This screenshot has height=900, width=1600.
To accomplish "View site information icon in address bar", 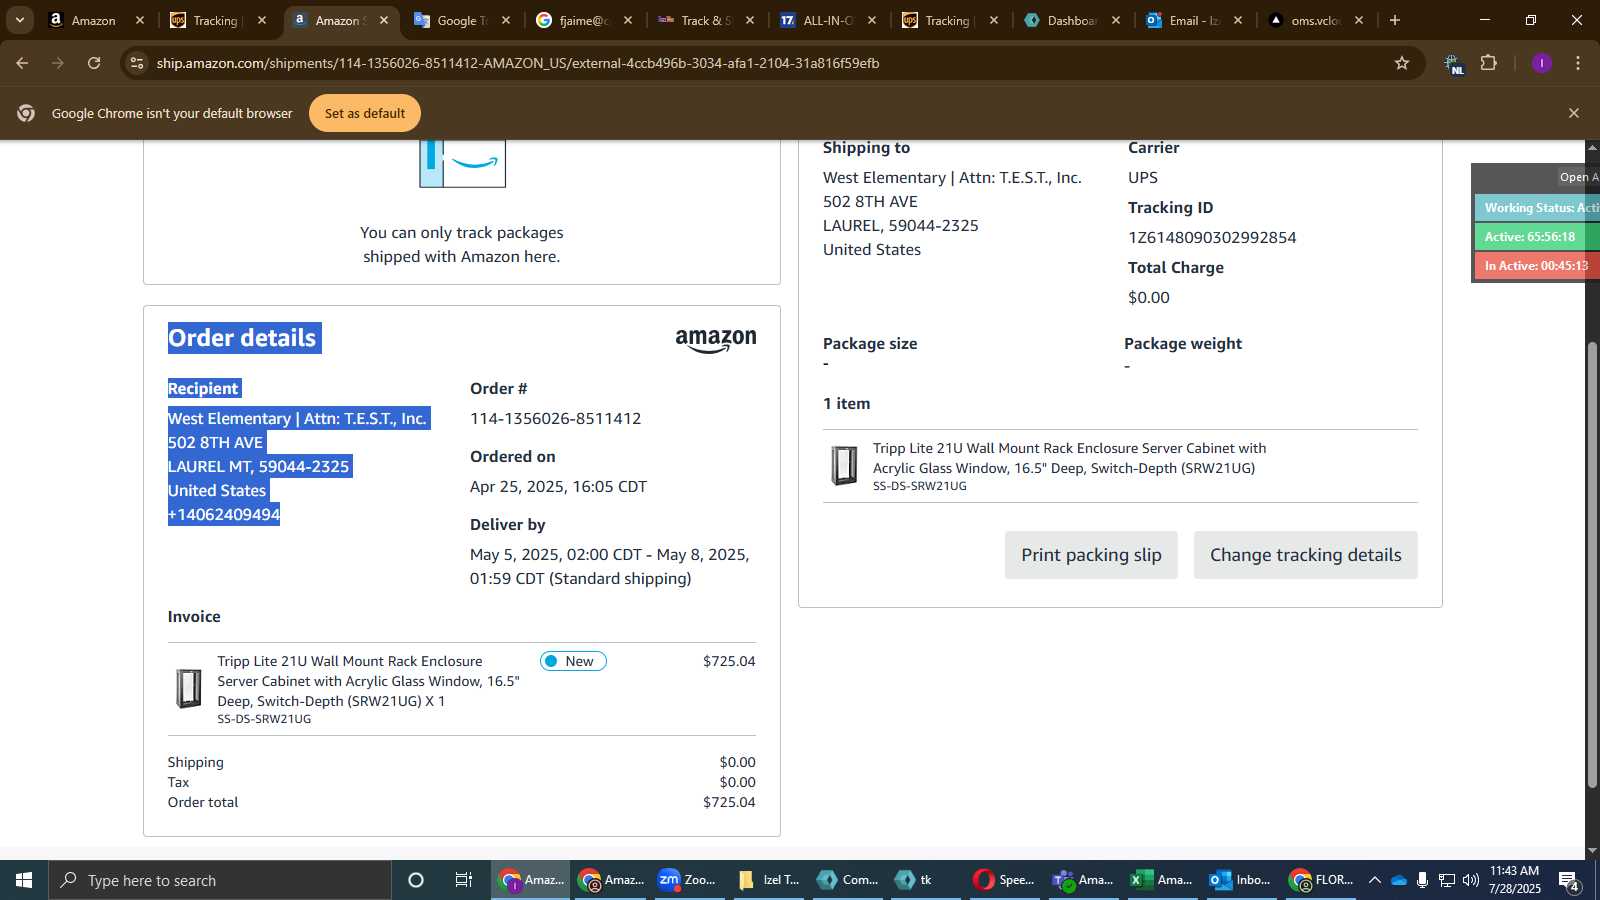I will tap(137, 63).
